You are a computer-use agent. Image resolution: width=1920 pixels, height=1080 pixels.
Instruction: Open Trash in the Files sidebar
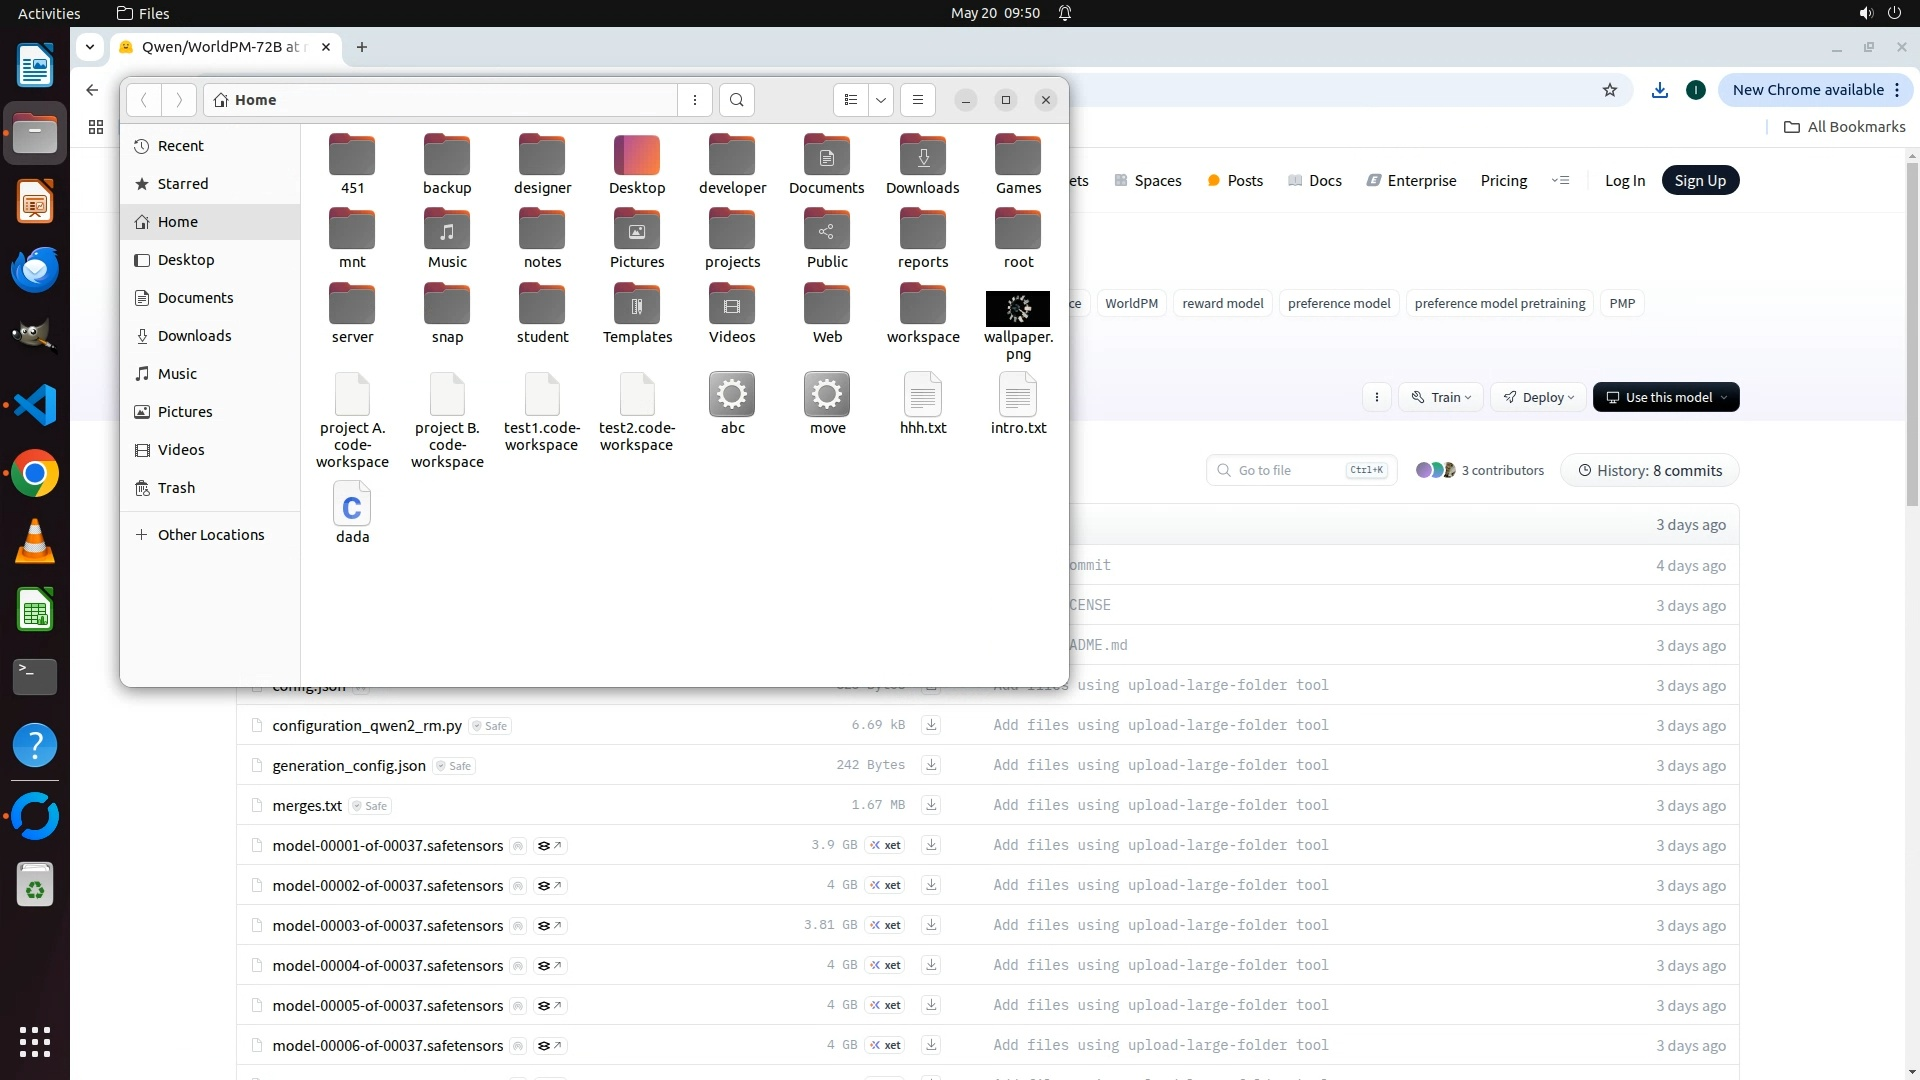click(176, 488)
